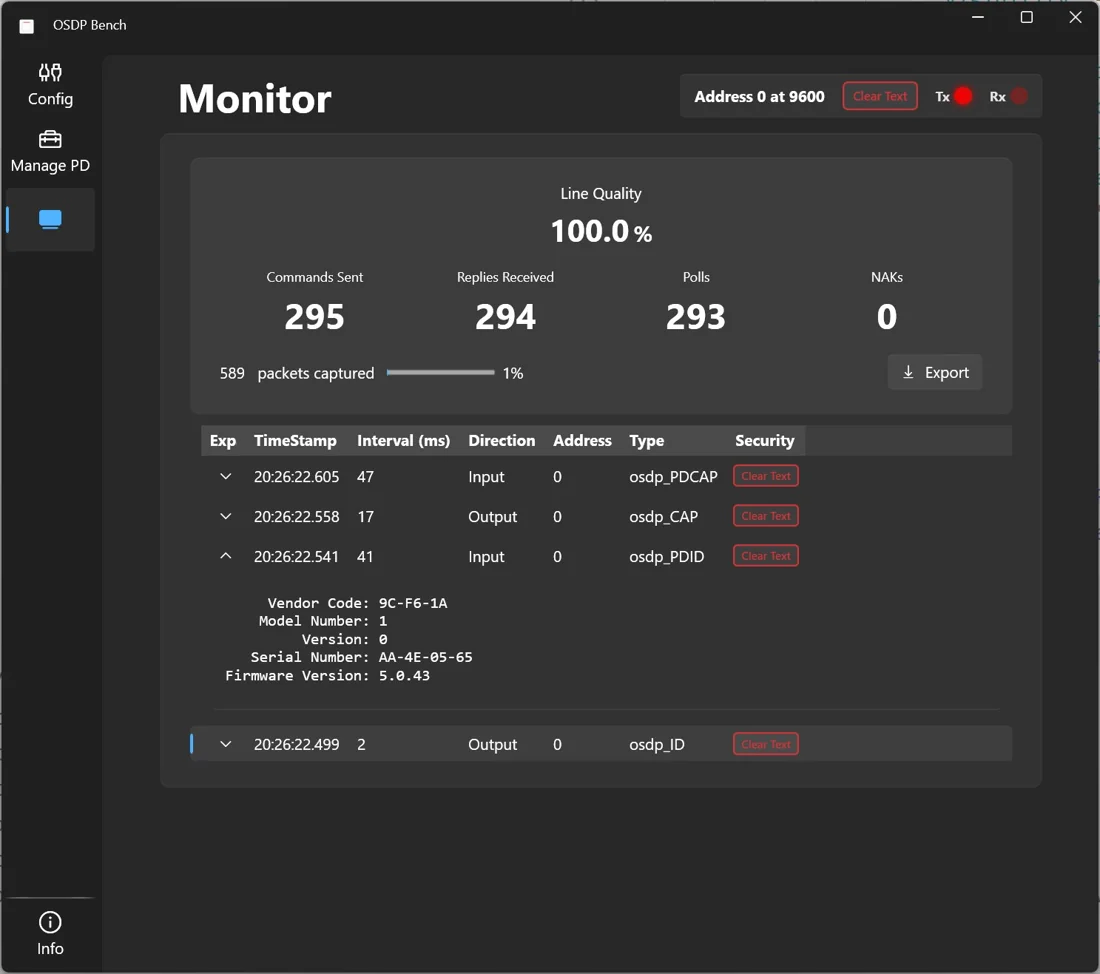Click Output direction in osdp_CAP row
Image resolution: width=1100 pixels, height=974 pixels.
click(x=492, y=516)
